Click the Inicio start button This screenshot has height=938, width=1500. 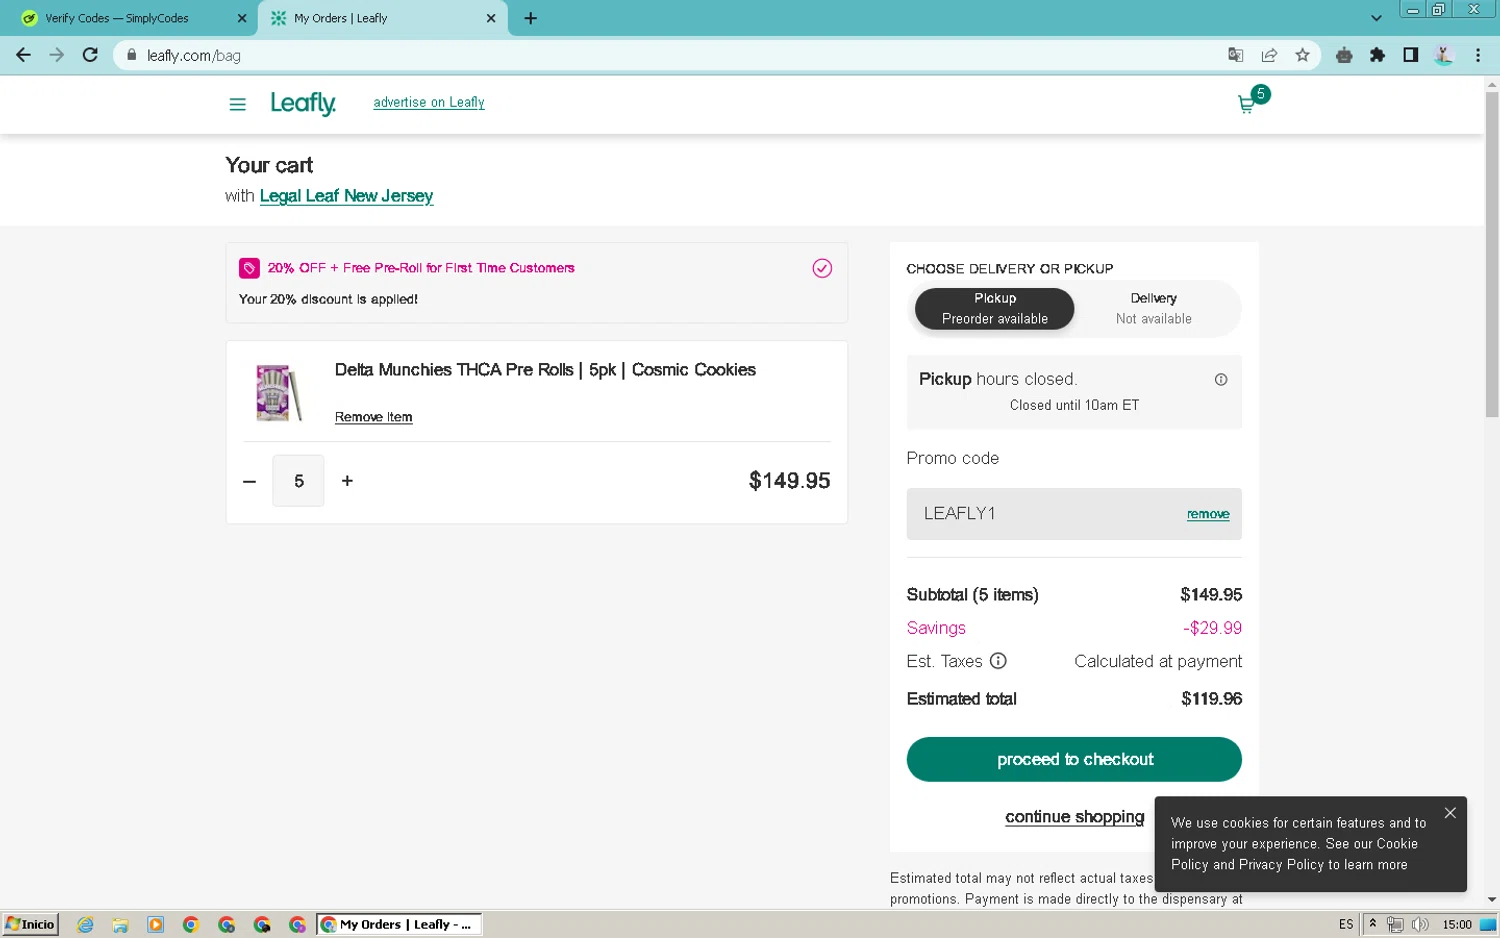[x=30, y=924]
